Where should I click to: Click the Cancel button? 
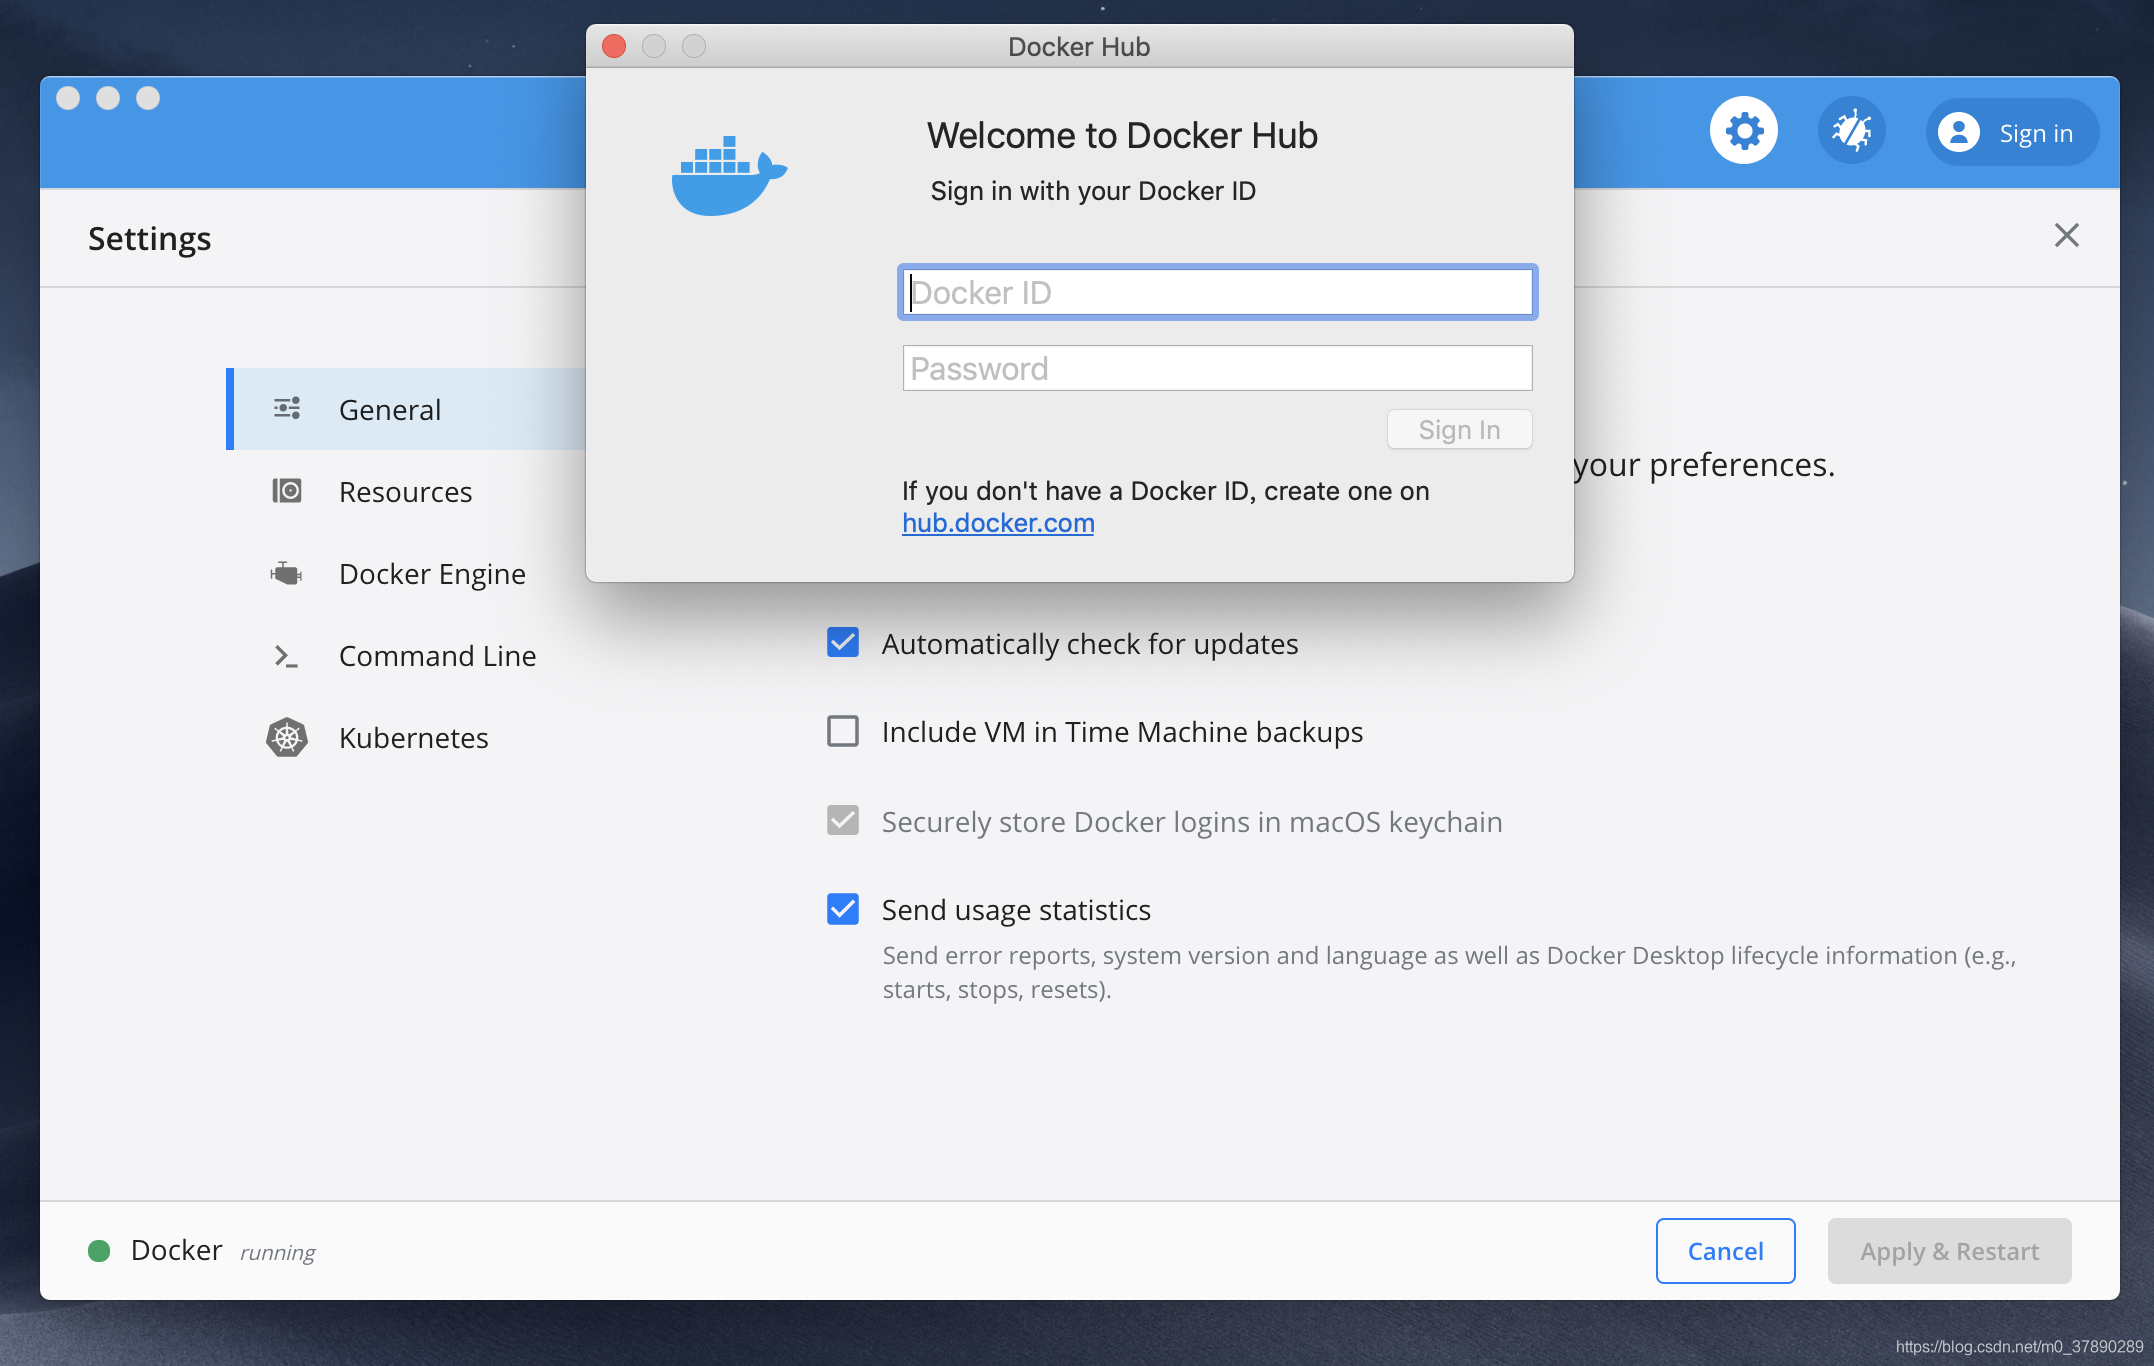(x=1725, y=1251)
